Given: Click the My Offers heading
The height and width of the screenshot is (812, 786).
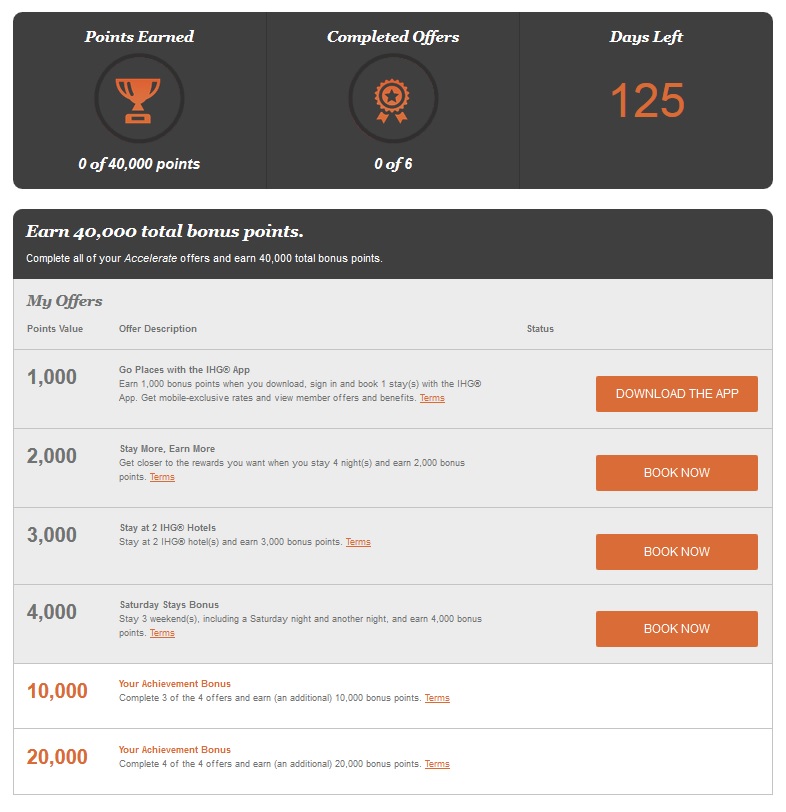Looking at the screenshot, I should [64, 301].
